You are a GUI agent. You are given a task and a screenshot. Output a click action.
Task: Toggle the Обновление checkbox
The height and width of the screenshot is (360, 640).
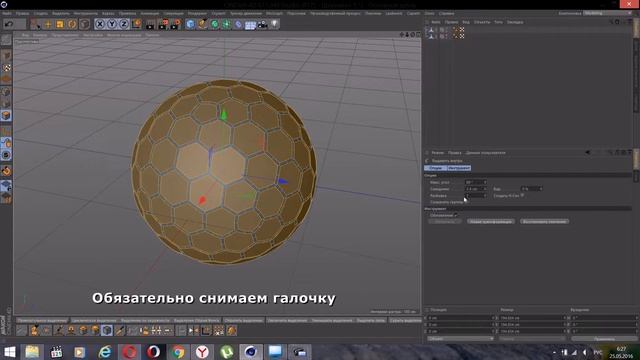click(x=456, y=215)
